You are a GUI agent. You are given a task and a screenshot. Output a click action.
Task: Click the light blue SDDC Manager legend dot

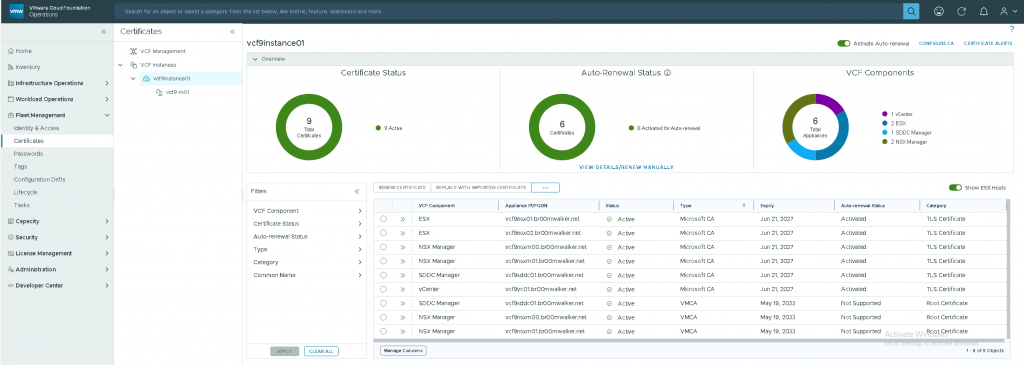click(x=884, y=133)
